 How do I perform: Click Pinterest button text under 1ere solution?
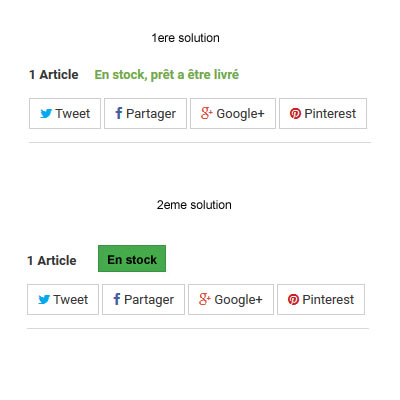(330, 114)
